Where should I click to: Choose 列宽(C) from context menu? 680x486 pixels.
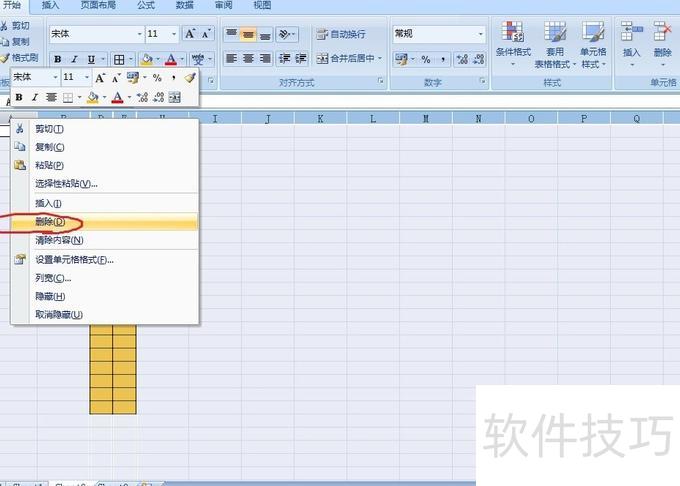click(105, 278)
